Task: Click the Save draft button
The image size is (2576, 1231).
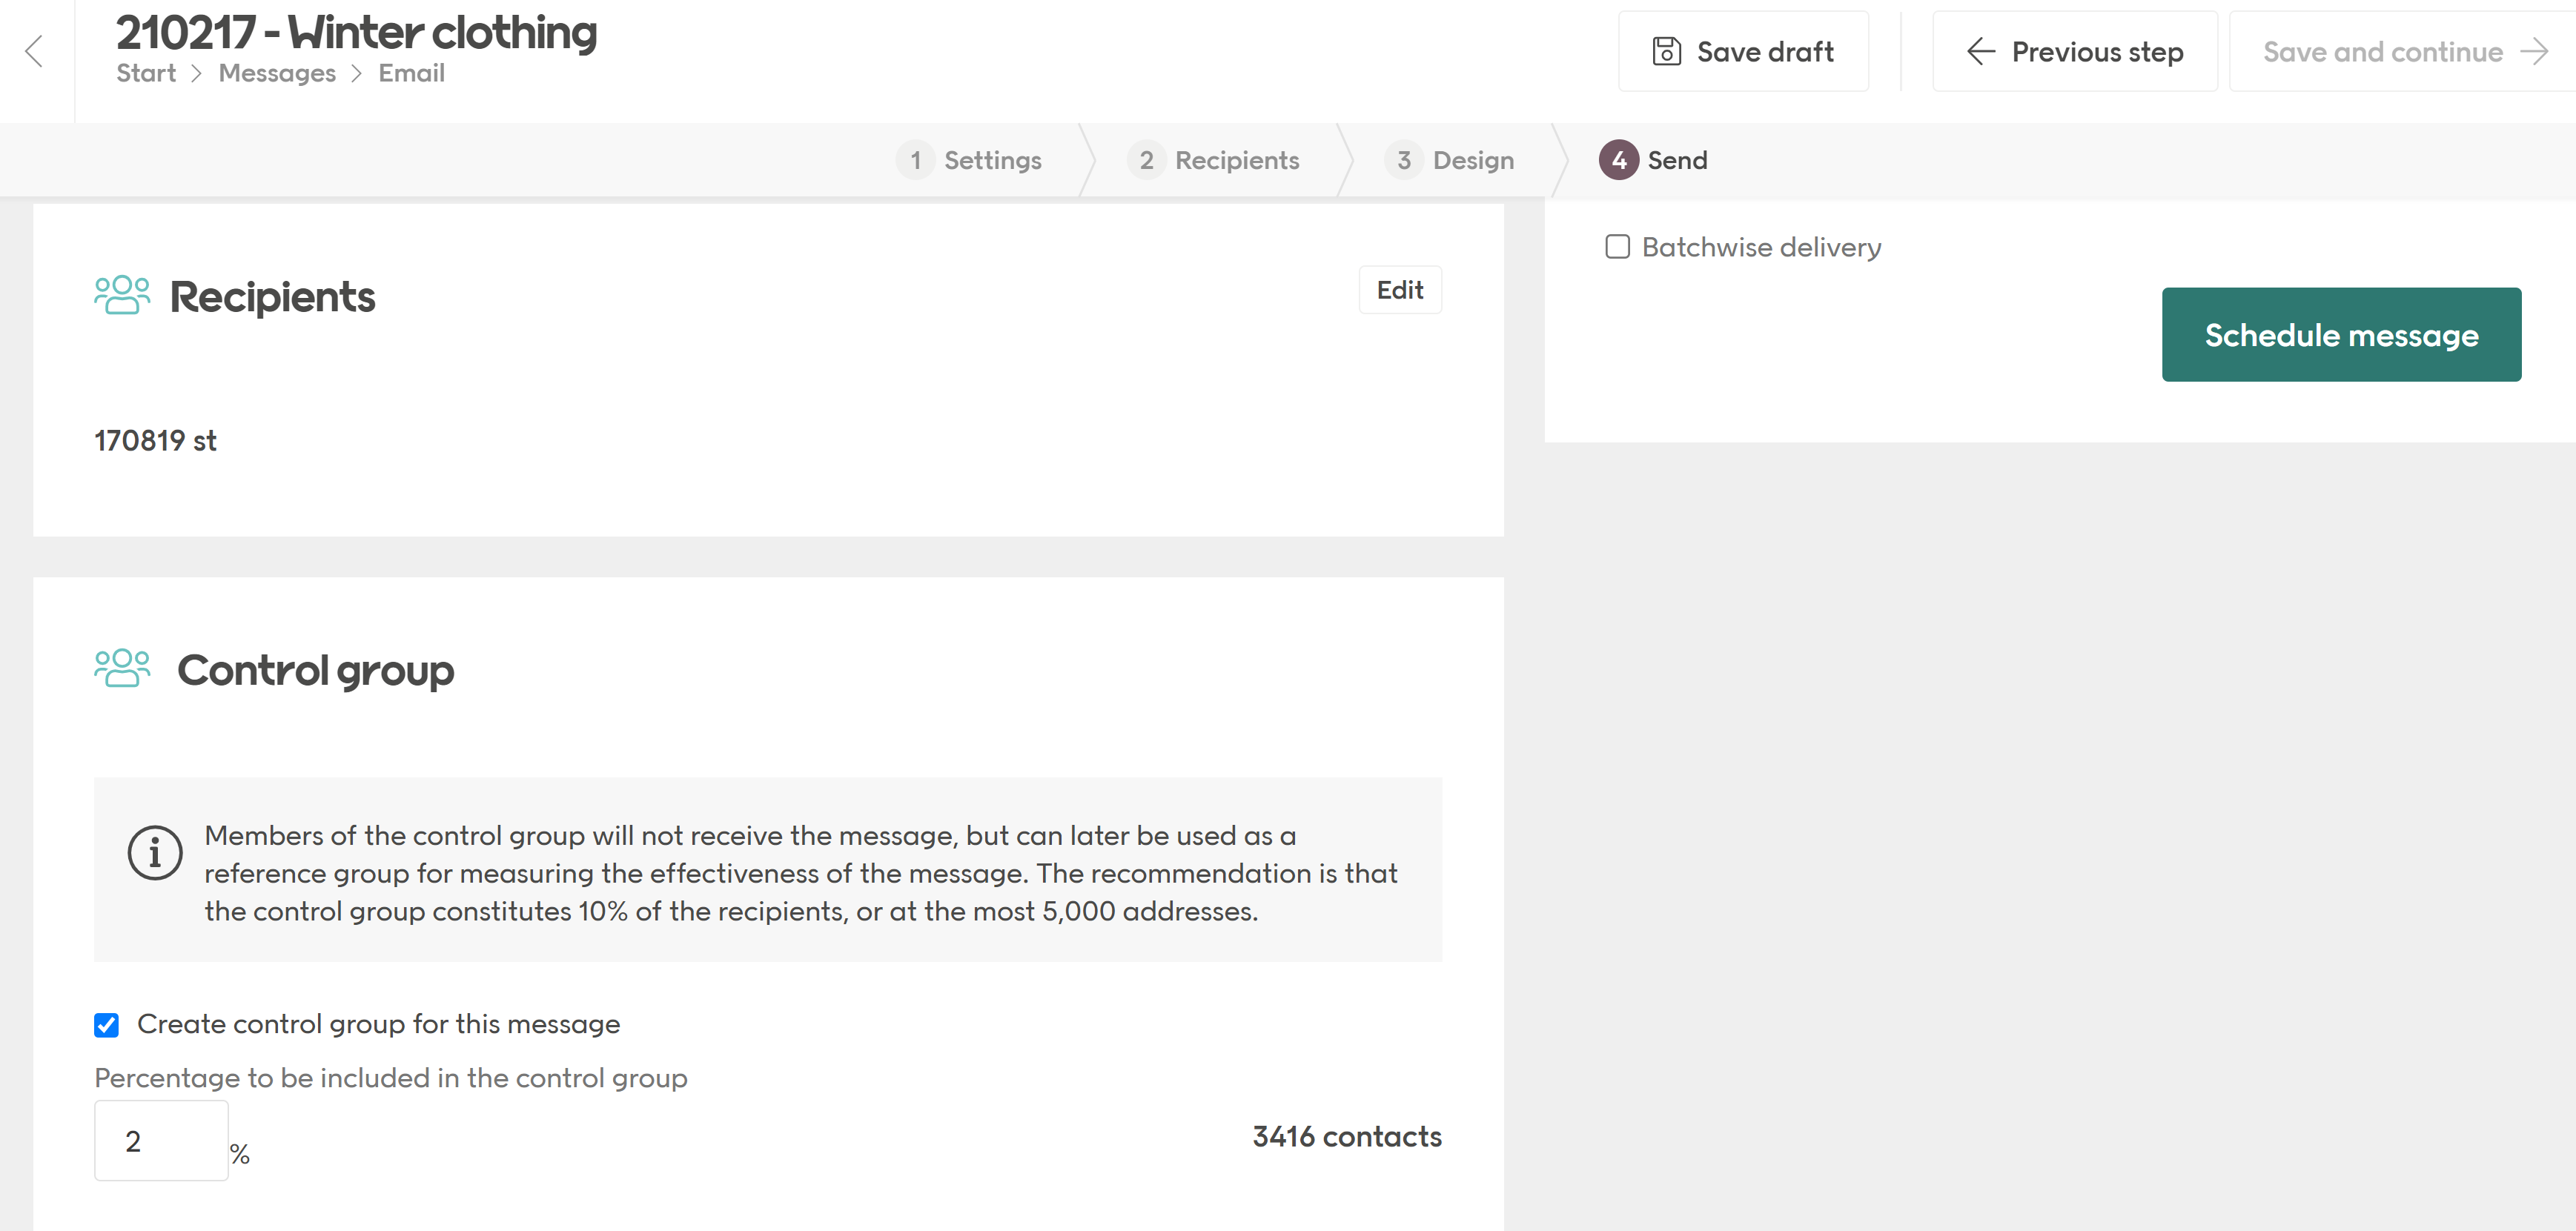Action: [1743, 51]
